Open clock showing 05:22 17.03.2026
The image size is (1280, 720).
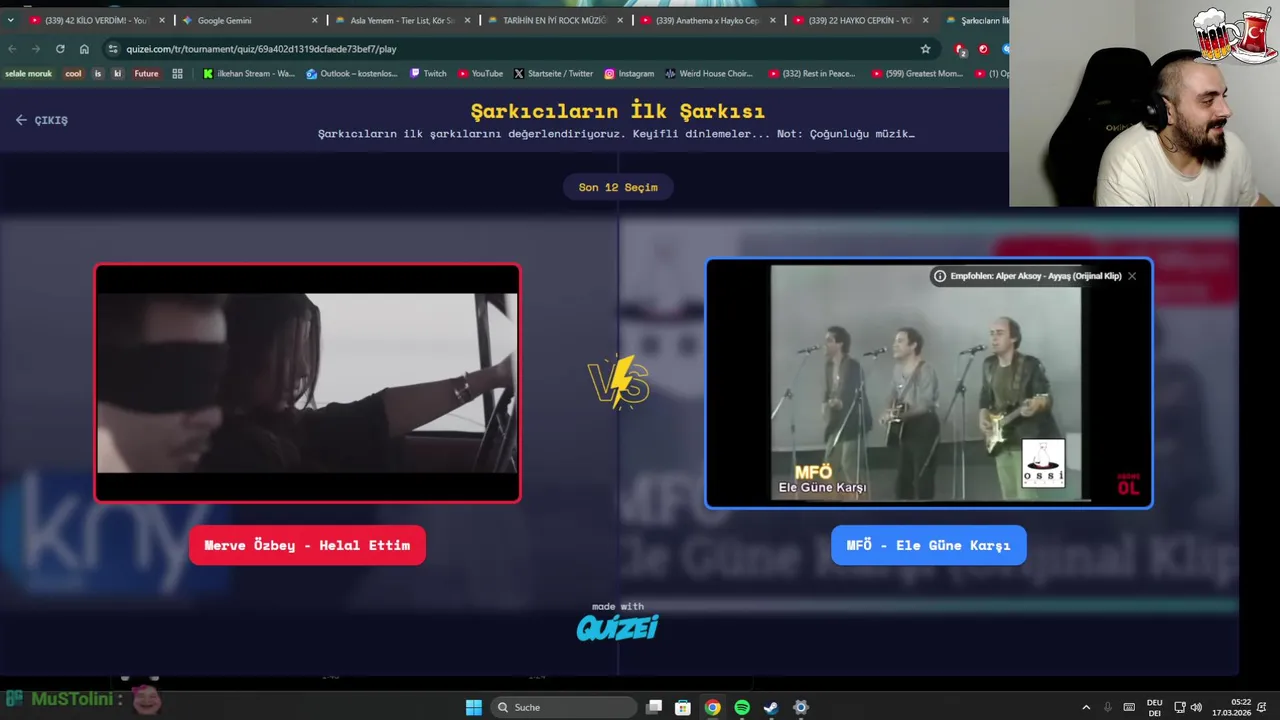click(1231, 707)
